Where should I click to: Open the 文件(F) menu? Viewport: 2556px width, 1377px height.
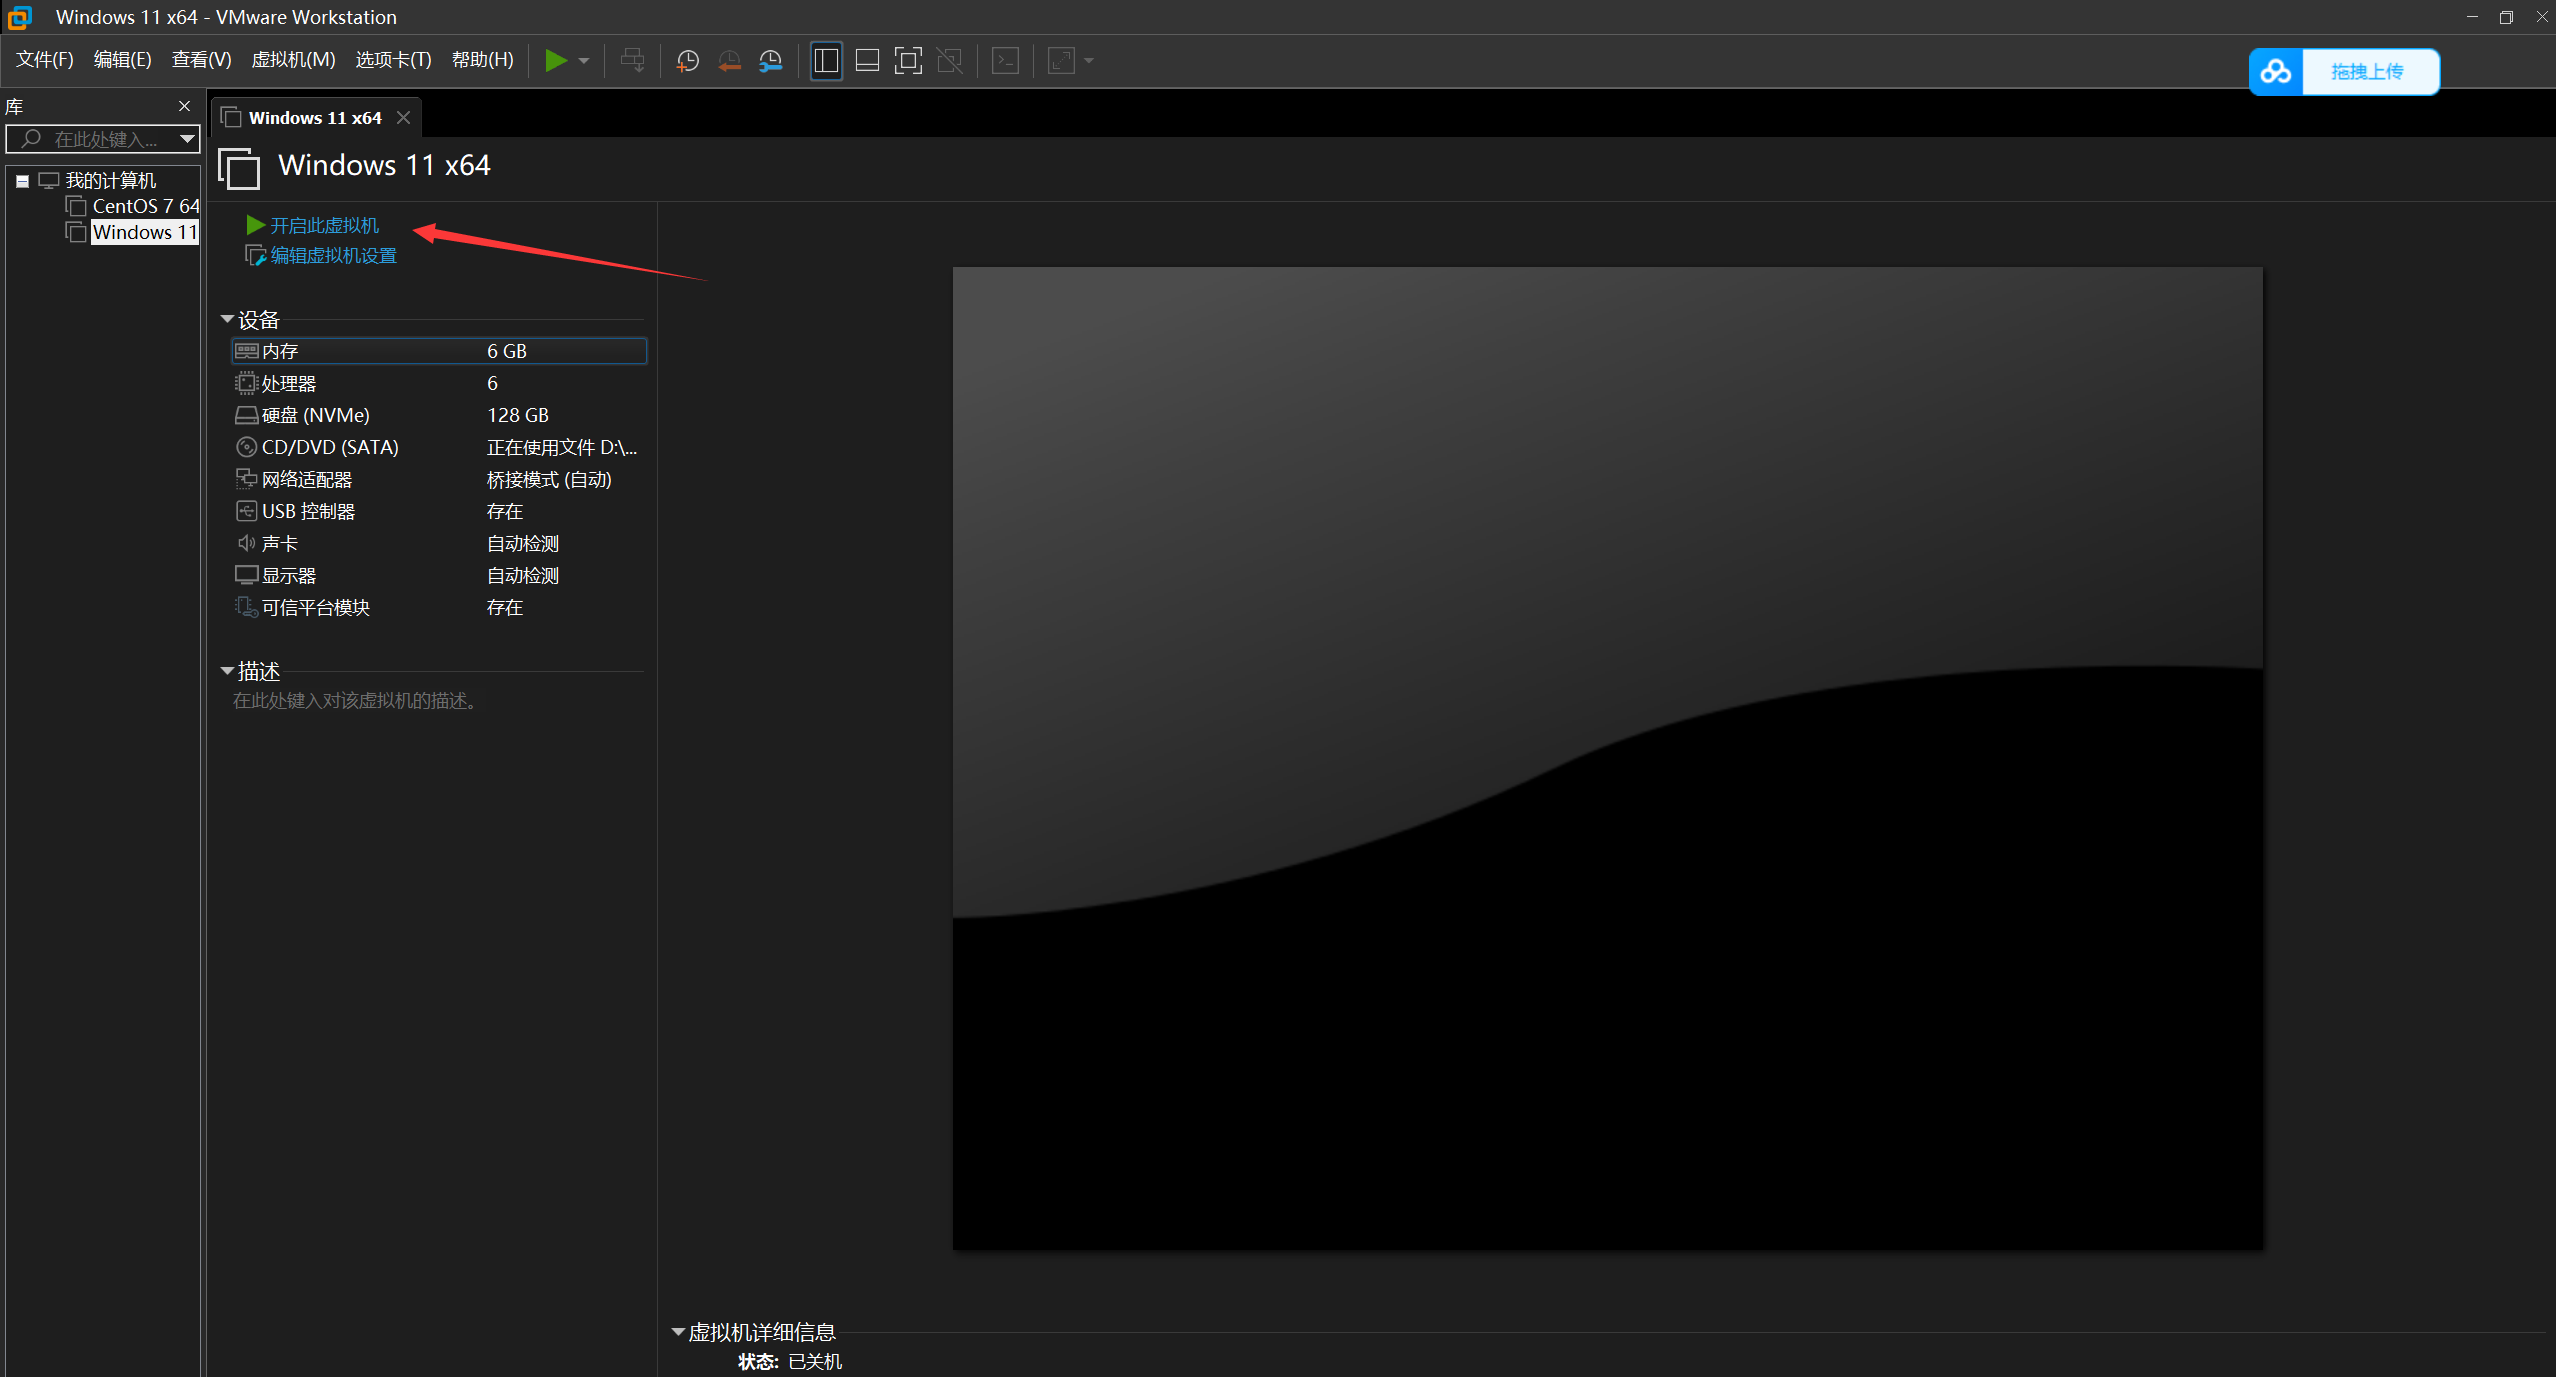45,60
